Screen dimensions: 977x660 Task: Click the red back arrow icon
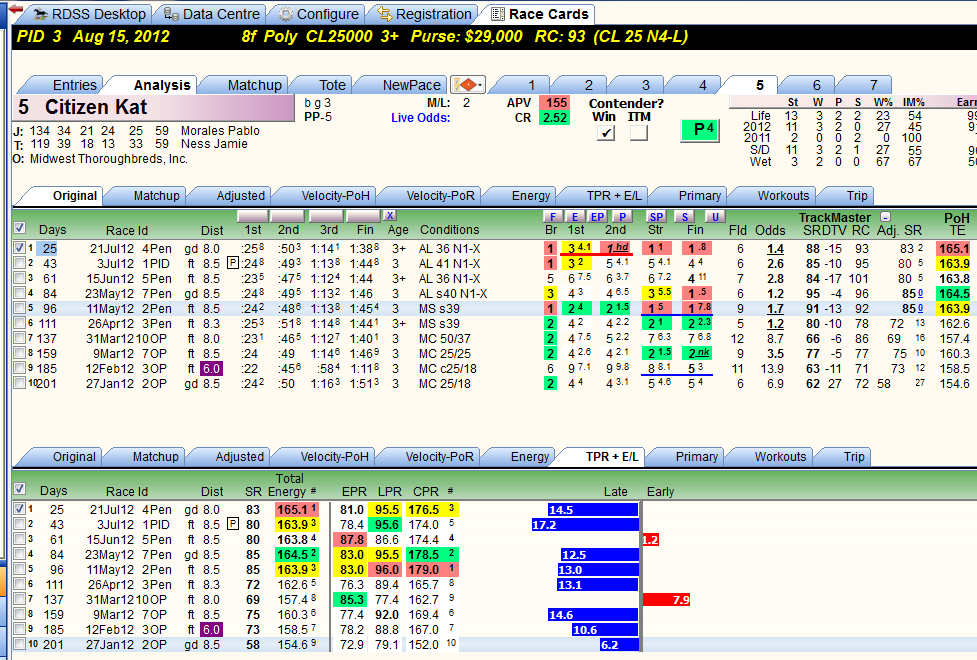(x=15, y=11)
